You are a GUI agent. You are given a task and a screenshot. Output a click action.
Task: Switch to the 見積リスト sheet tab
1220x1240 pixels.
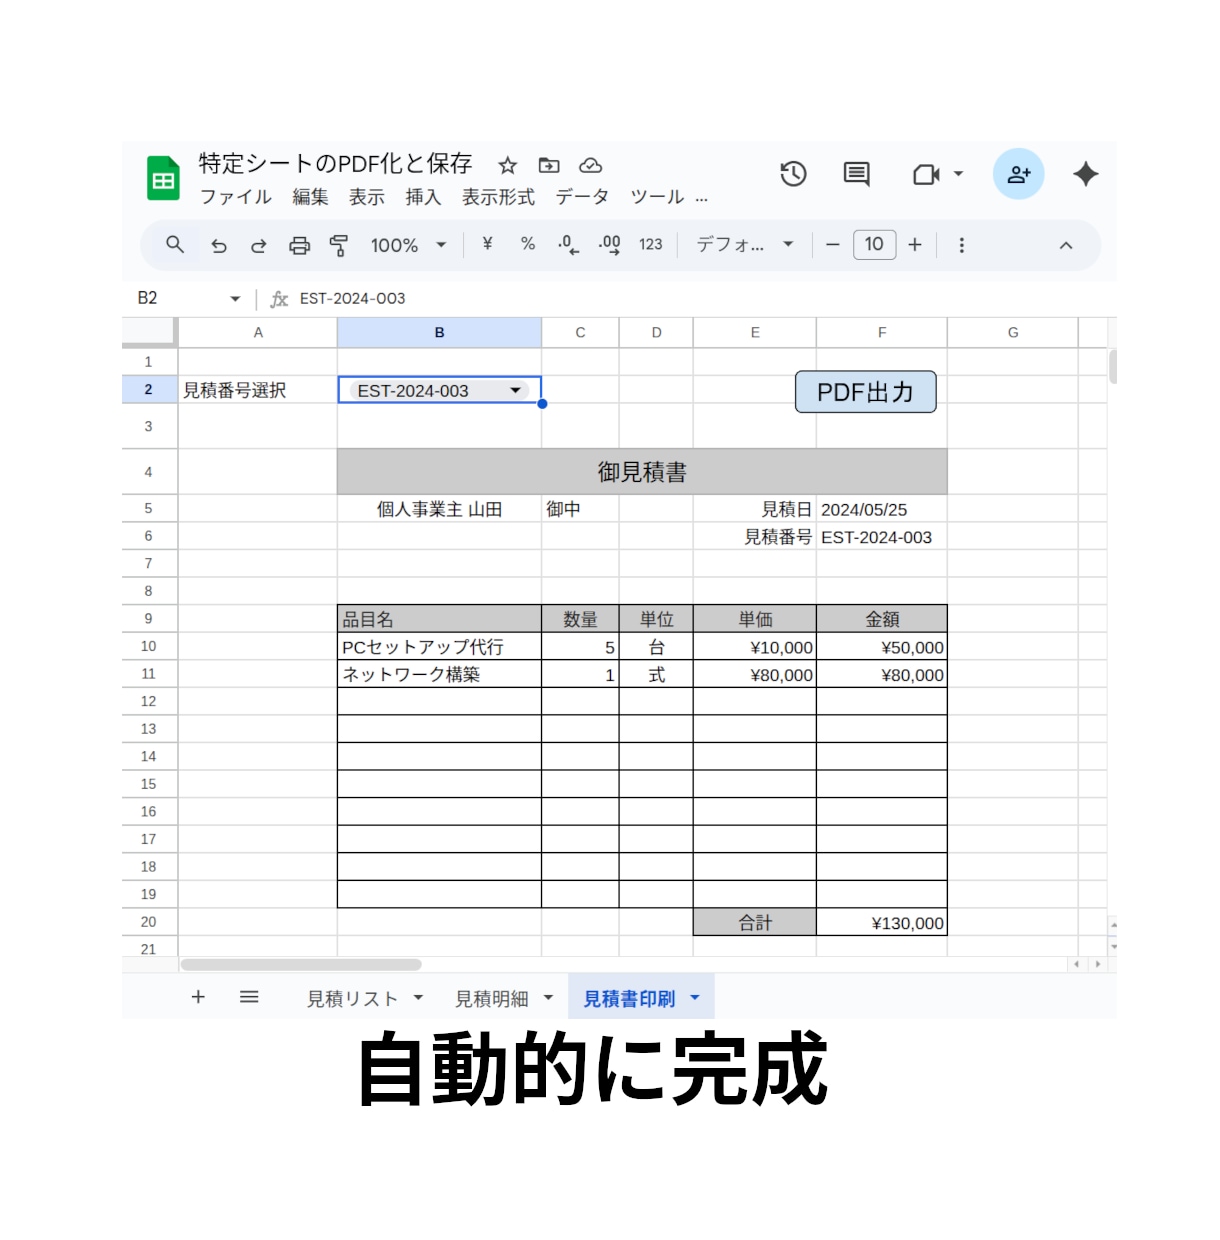tap(352, 998)
